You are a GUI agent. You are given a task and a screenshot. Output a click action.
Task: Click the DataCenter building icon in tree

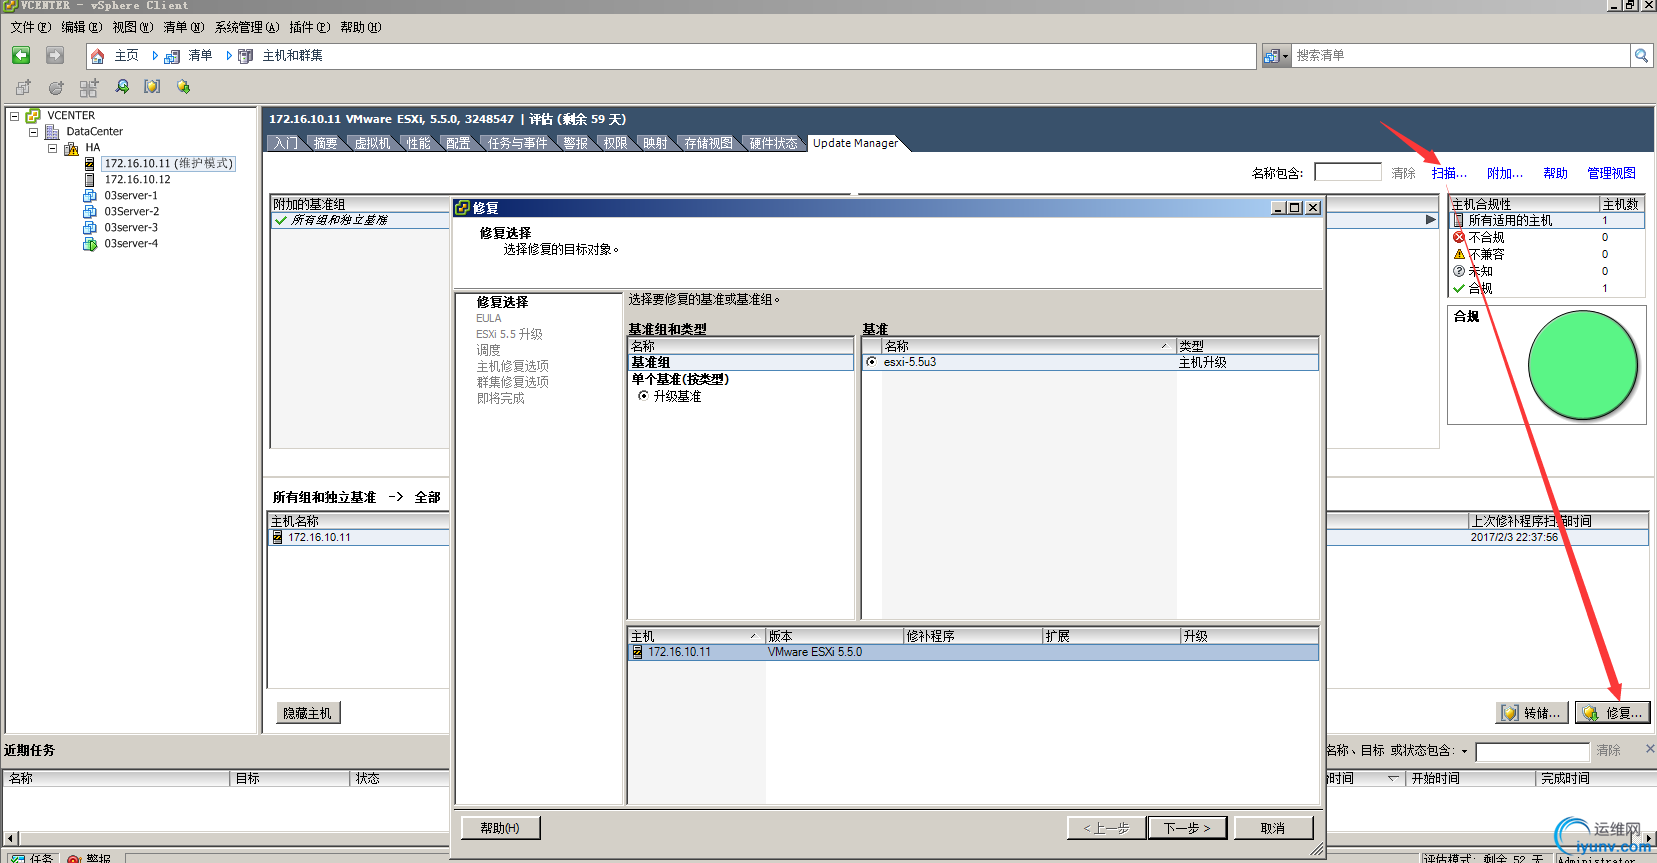pyautogui.click(x=52, y=132)
